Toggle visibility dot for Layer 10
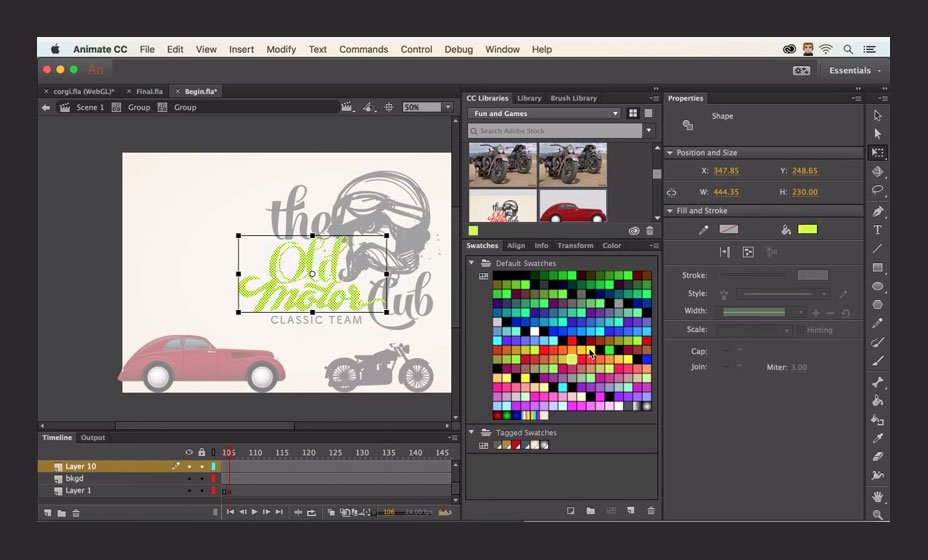 click(189, 466)
